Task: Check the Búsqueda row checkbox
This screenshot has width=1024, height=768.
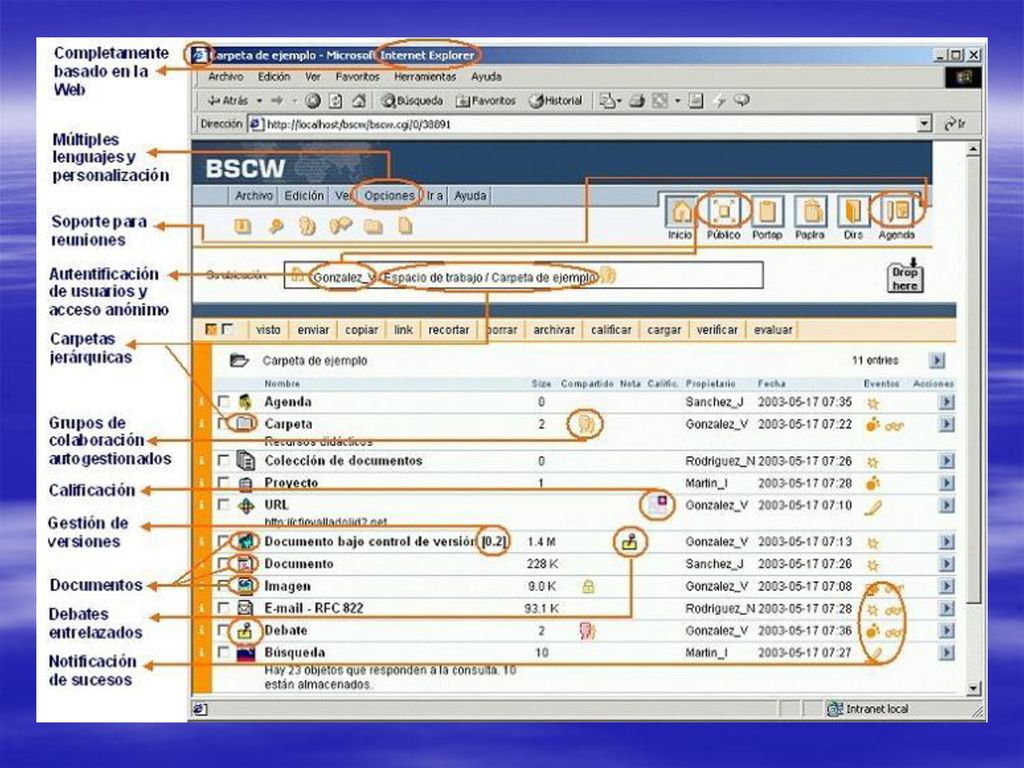Action: tap(223, 652)
